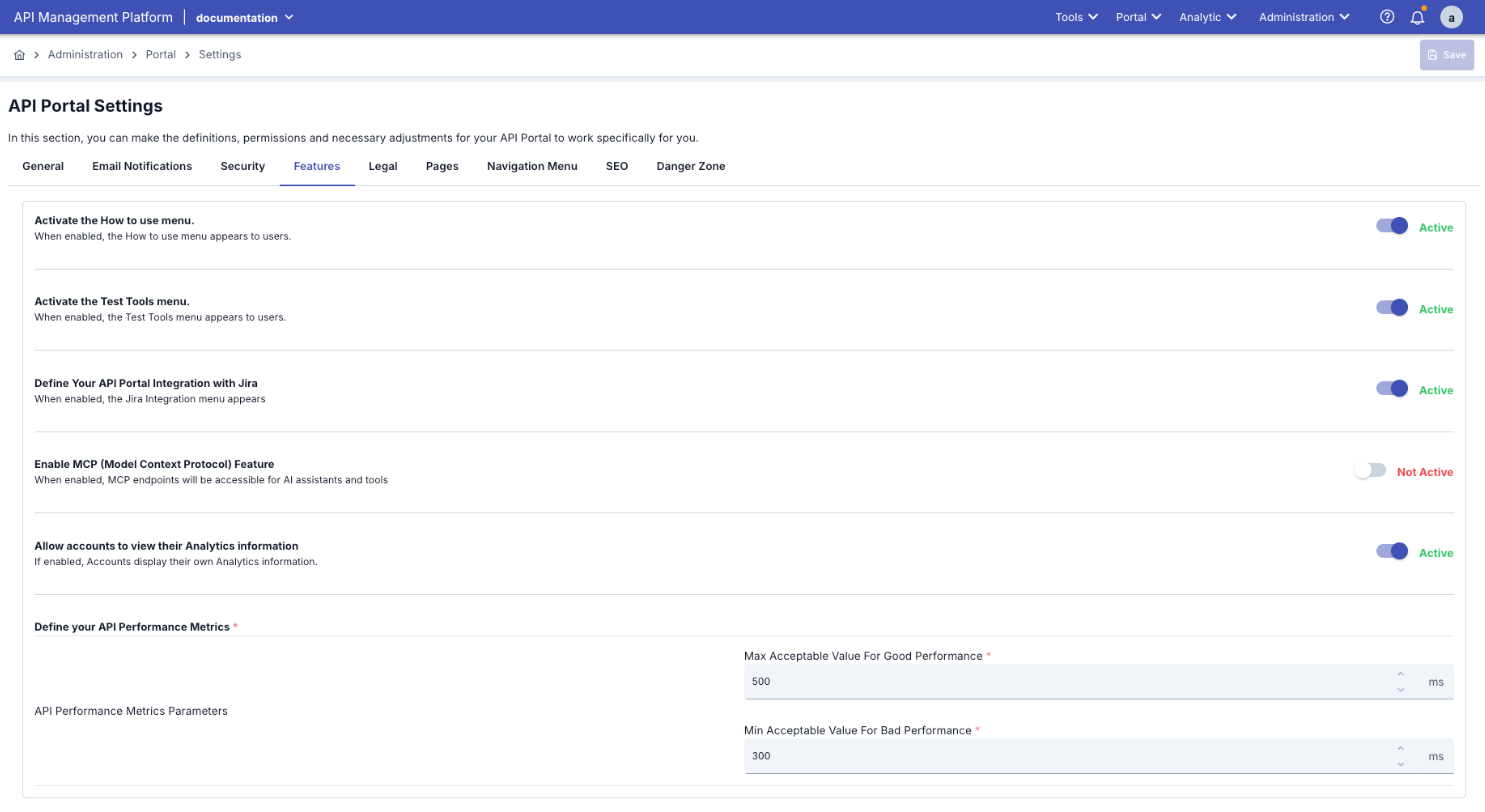Image resolution: width=1485 pixels, height=812 pixels.
Task: Click the Active label beside the Jira Integration switch
Action: (x=1436, y=390)
